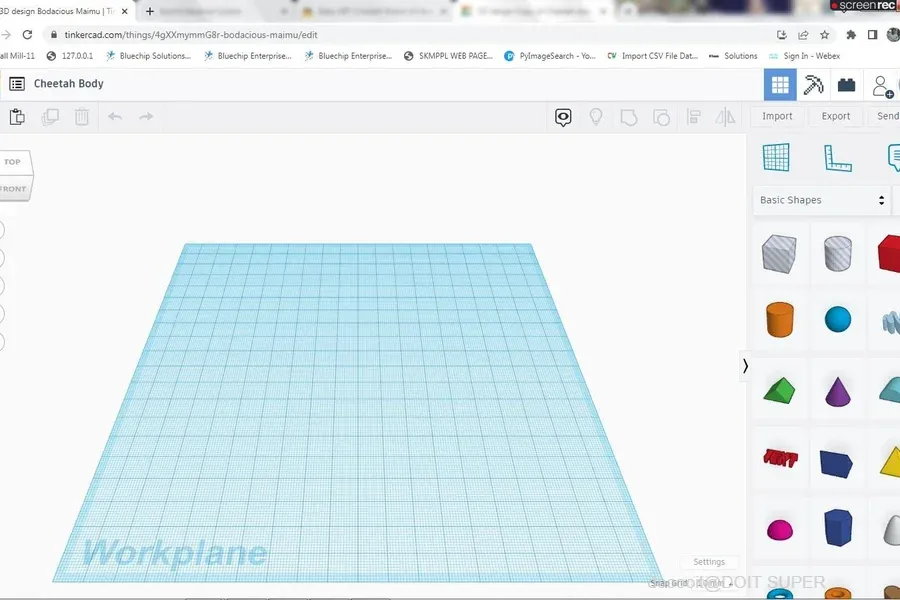The width and height of the screenshot is (900, 600).
Task: Open the Basic Shapes category dropdown
Action: click(x=822, y=200)
